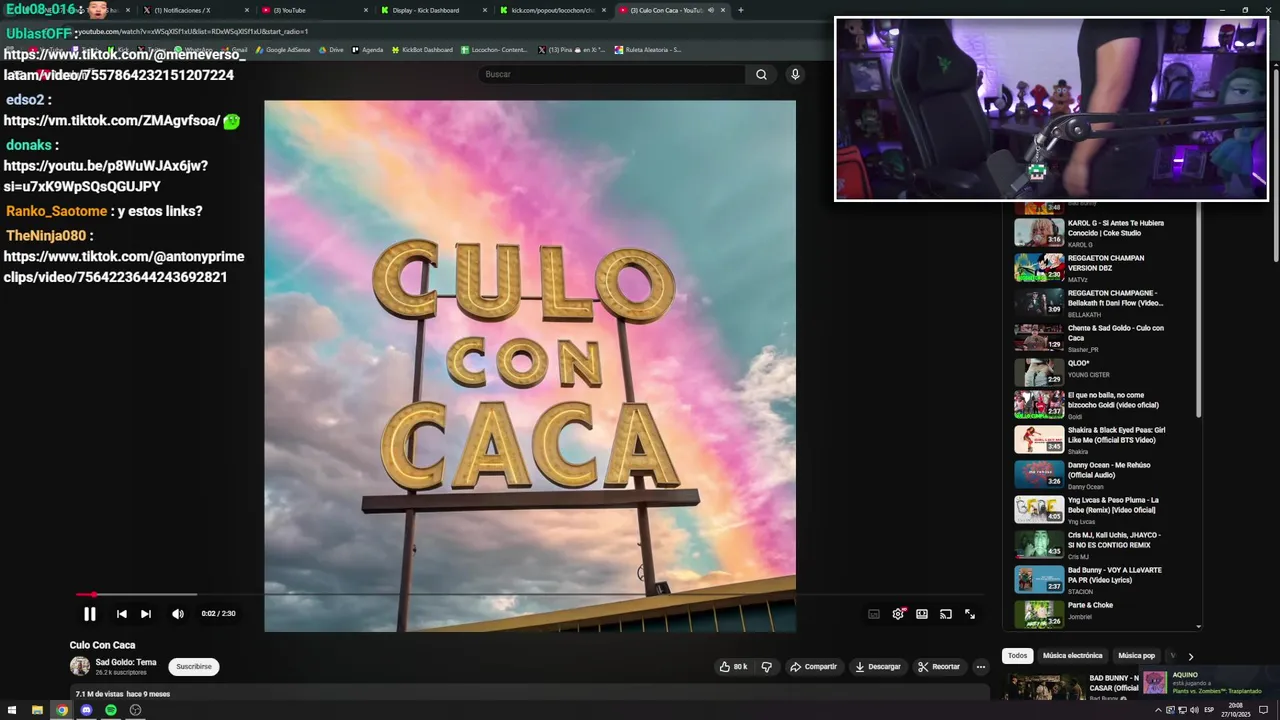Open AQUINO Steam friend notification
The height and width of the screenshot is (720, 1280).
pyautogui.click(x=1208, y=682)
